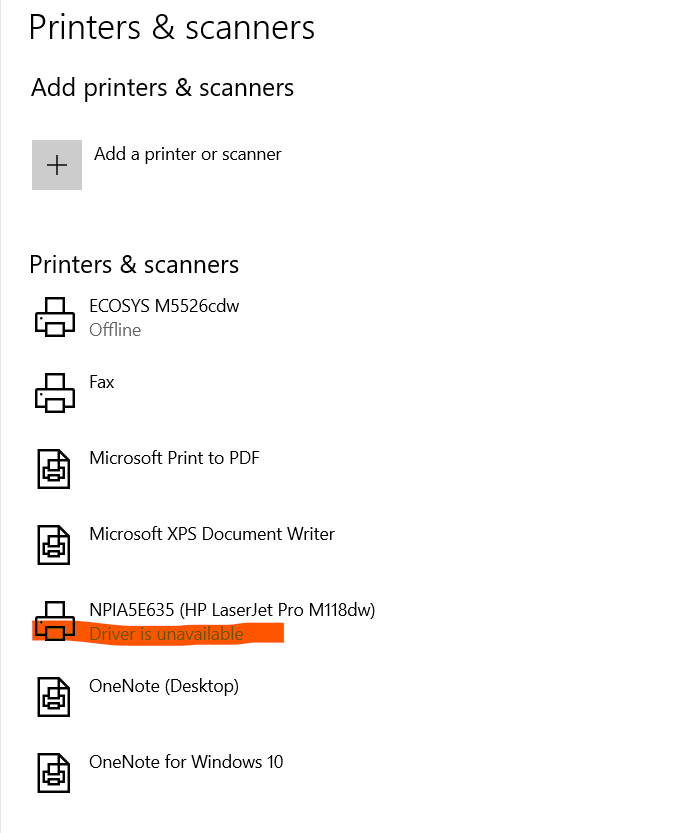Click the "Add printers & scanners" section heading
Screen dimensions: 687x833
pos(162,88)
